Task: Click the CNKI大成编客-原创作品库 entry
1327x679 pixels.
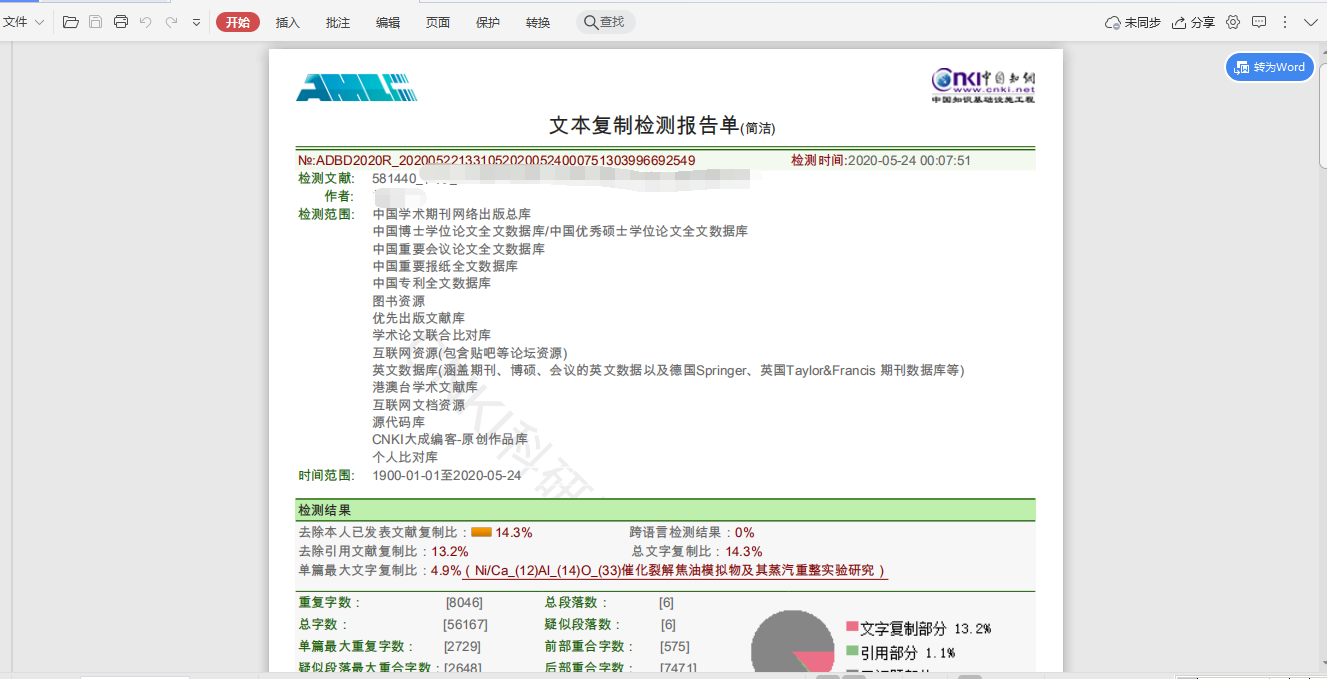Action: pyautogui.click(x=450, y=439)
